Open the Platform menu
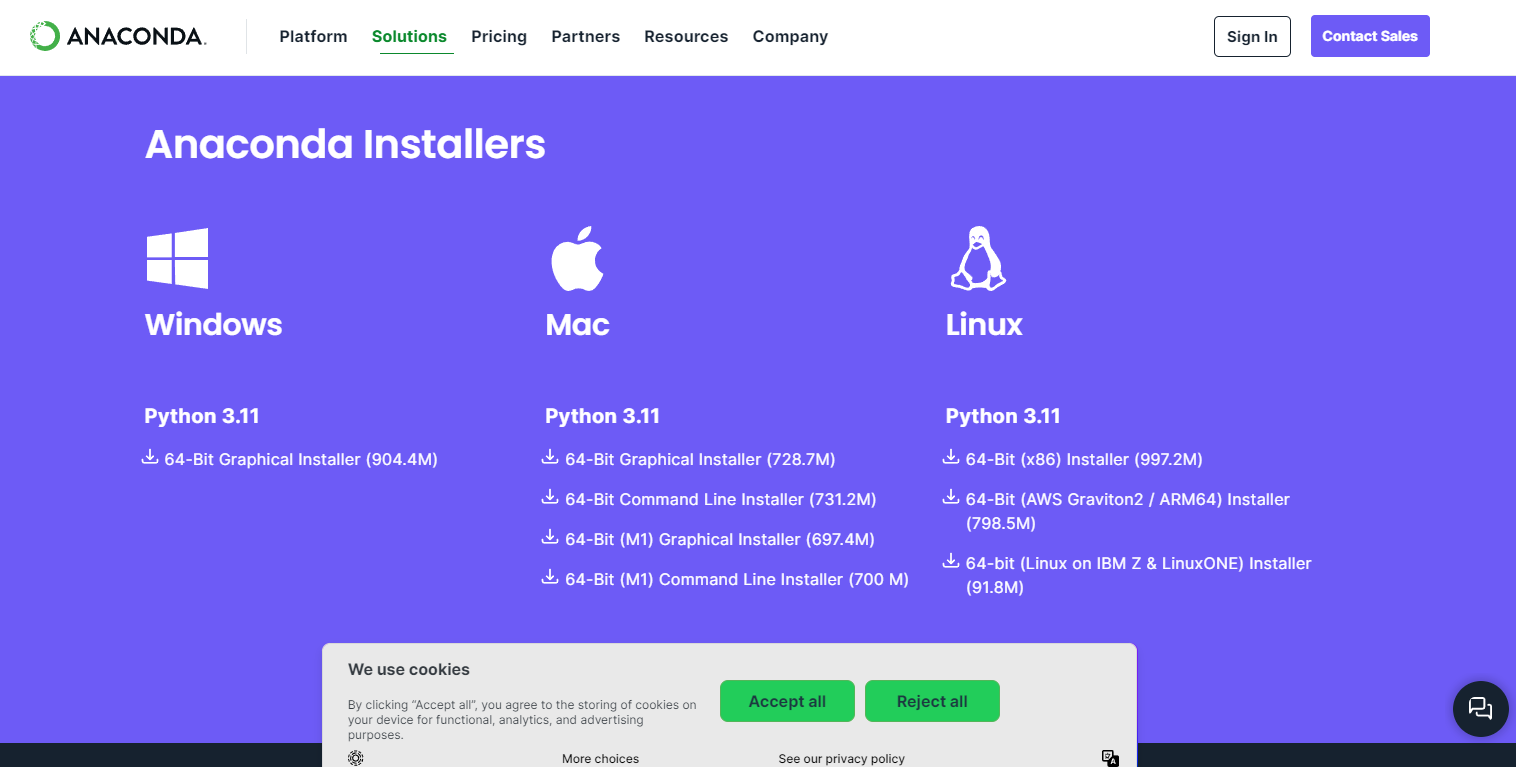Viewport: 1516px width, 767px height. click(x=313, y=36)
